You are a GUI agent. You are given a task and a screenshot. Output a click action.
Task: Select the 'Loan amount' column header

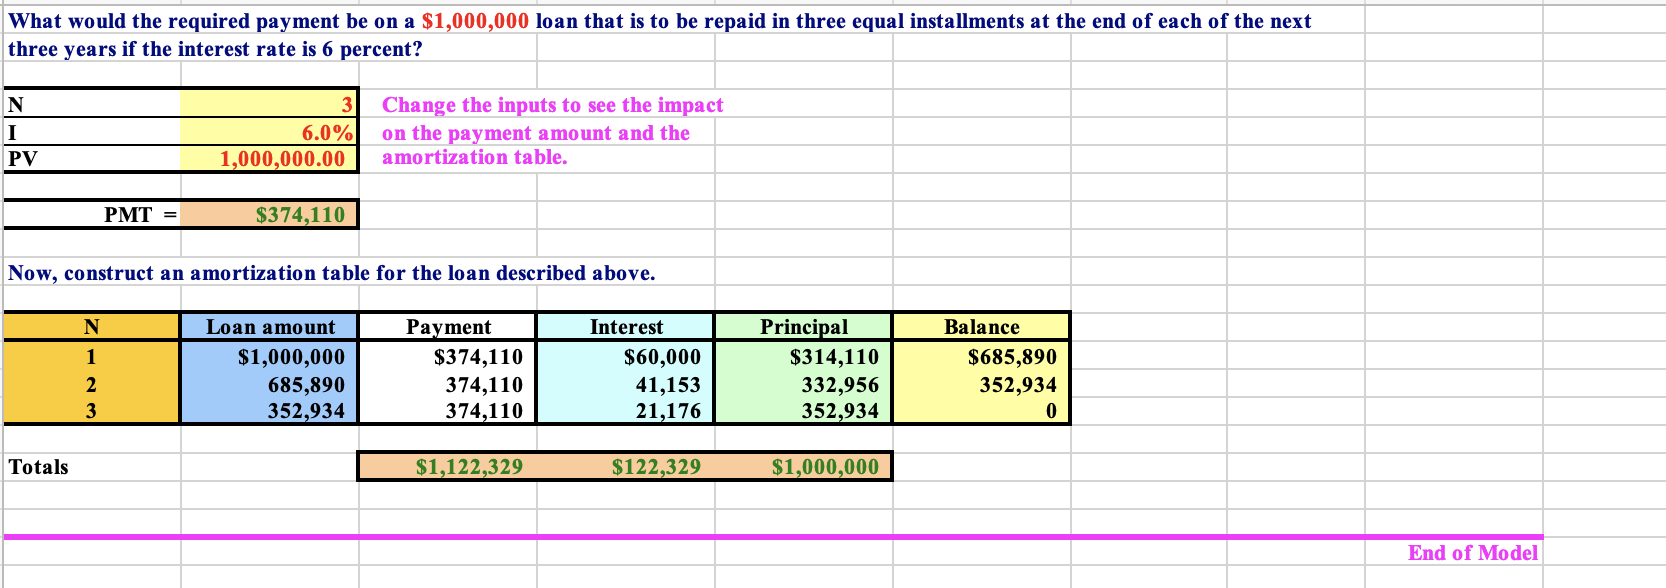pyautogui.click(x=269, y=326)
